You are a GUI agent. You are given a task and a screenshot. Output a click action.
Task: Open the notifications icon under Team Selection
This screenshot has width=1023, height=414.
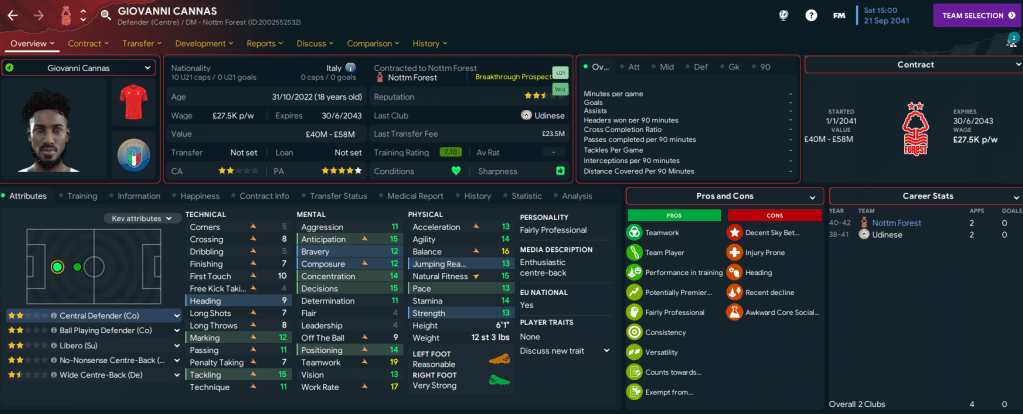coord(1010,40)
